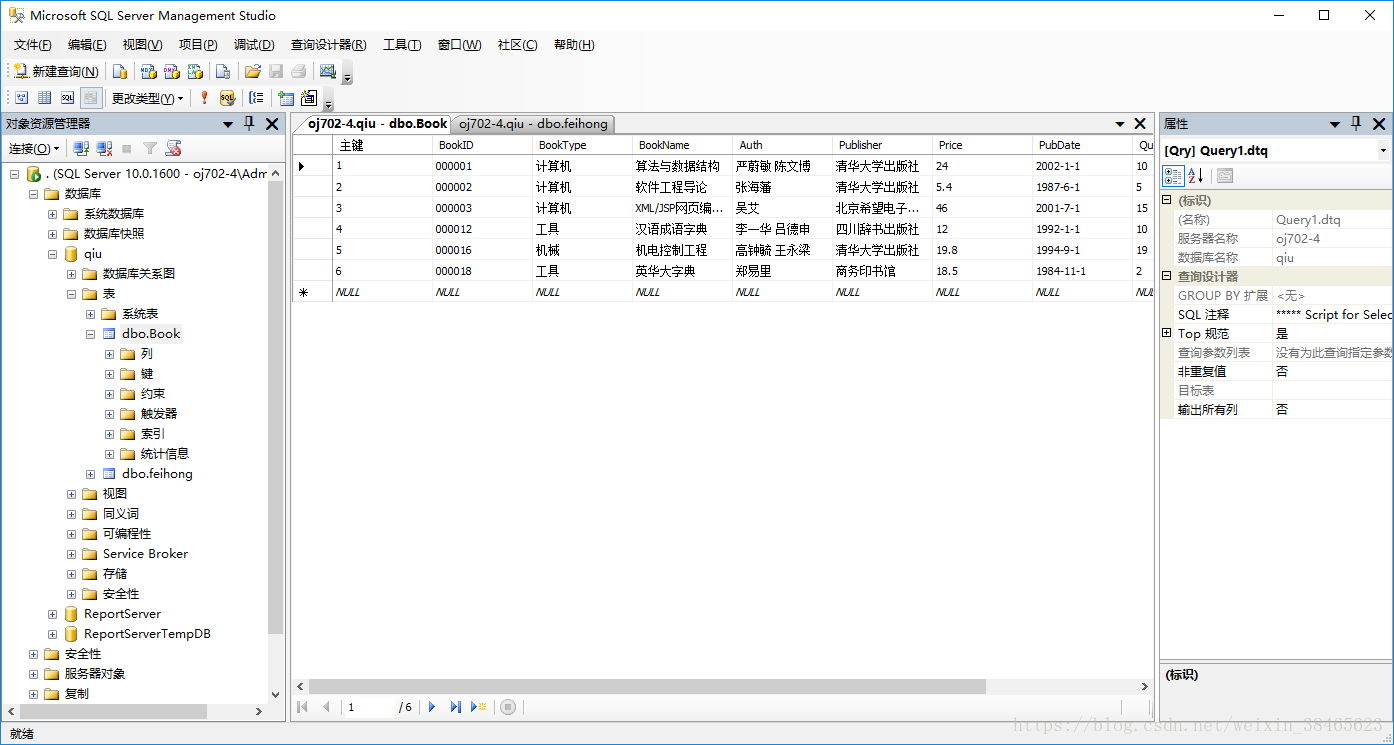Collapse the 查询设计器 property category
The height and width of the screenshot is (745, 1394).
tap(1166, 276)
